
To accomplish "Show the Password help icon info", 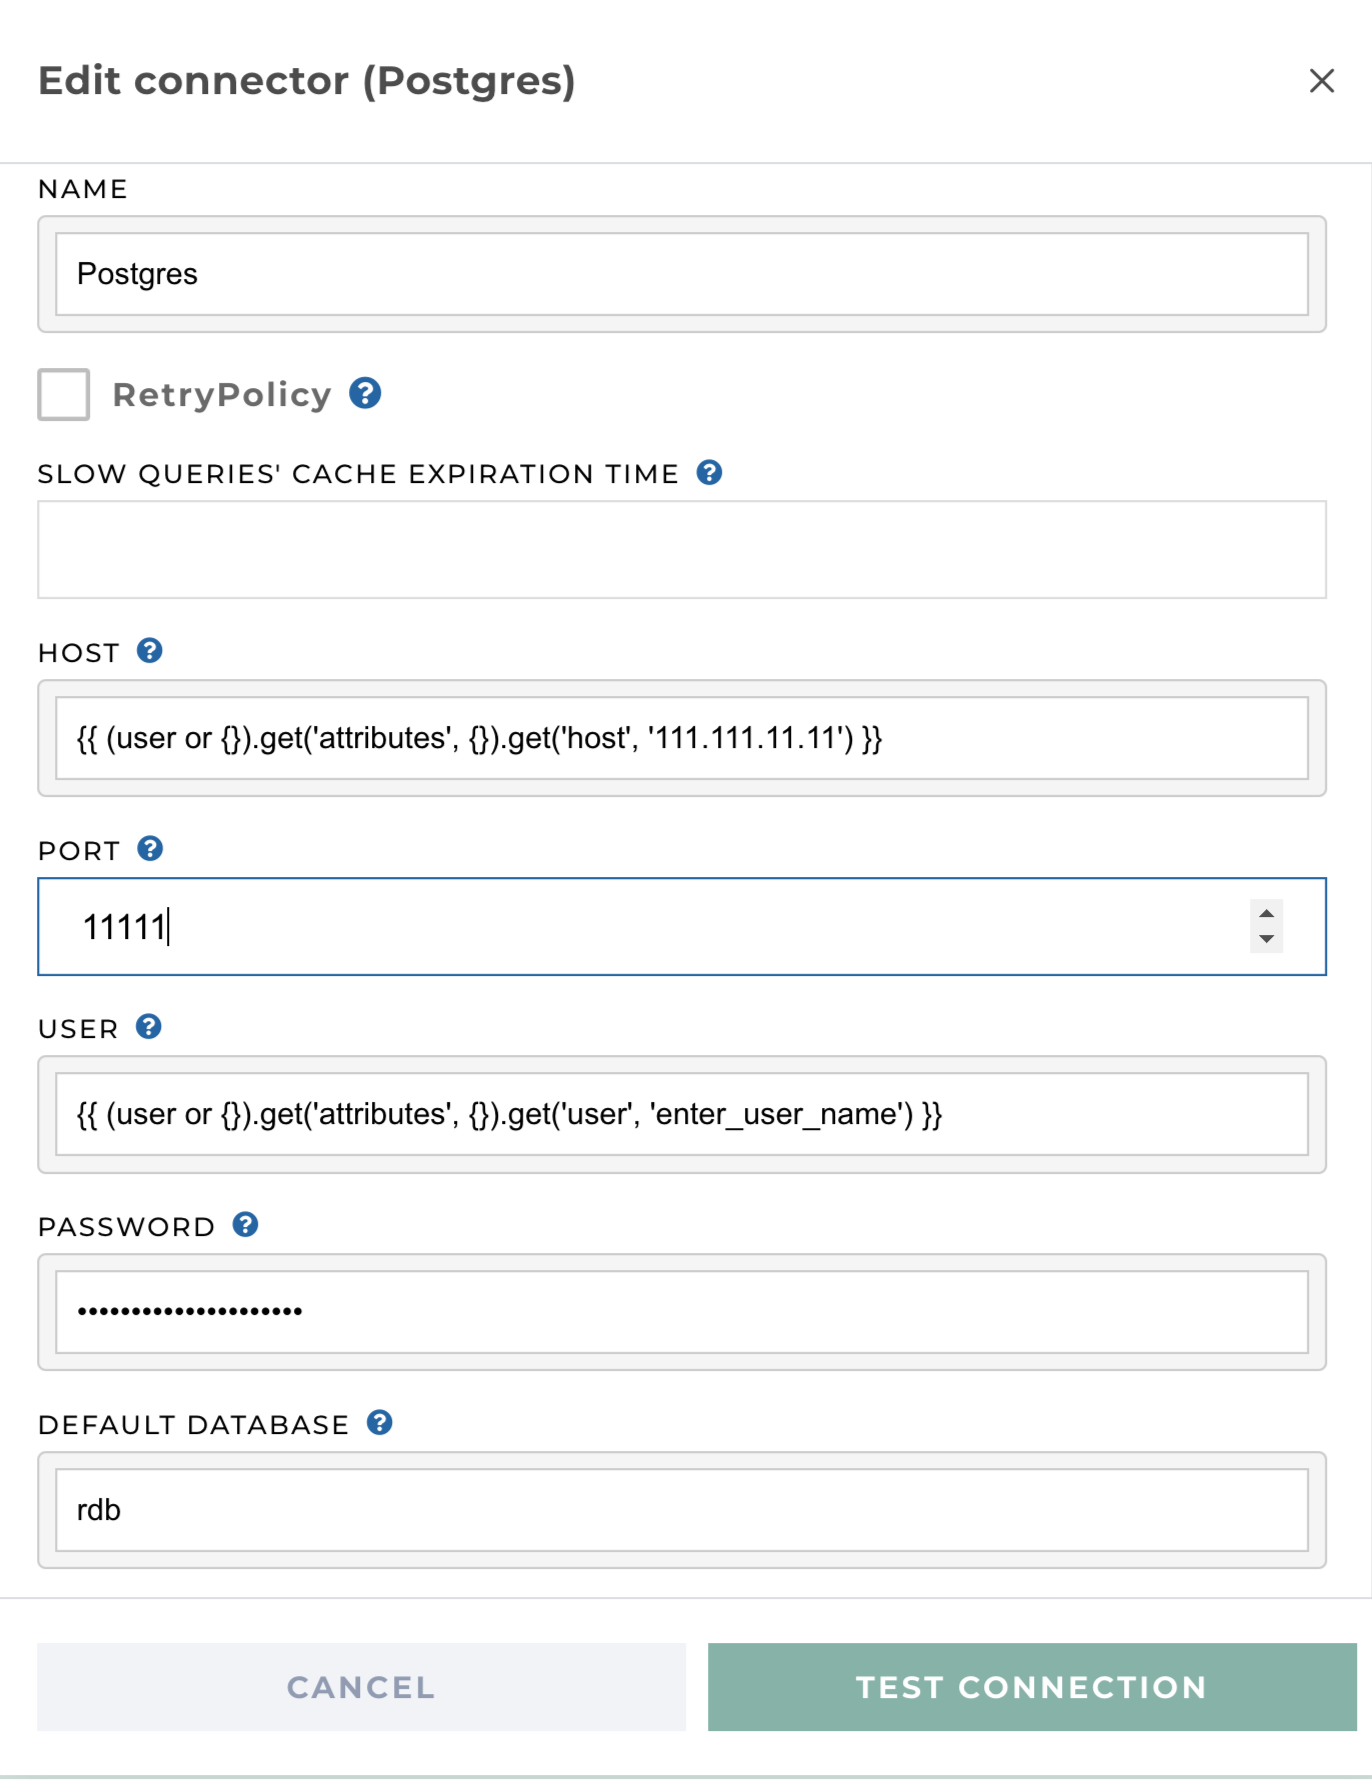I will (245, 1225).
